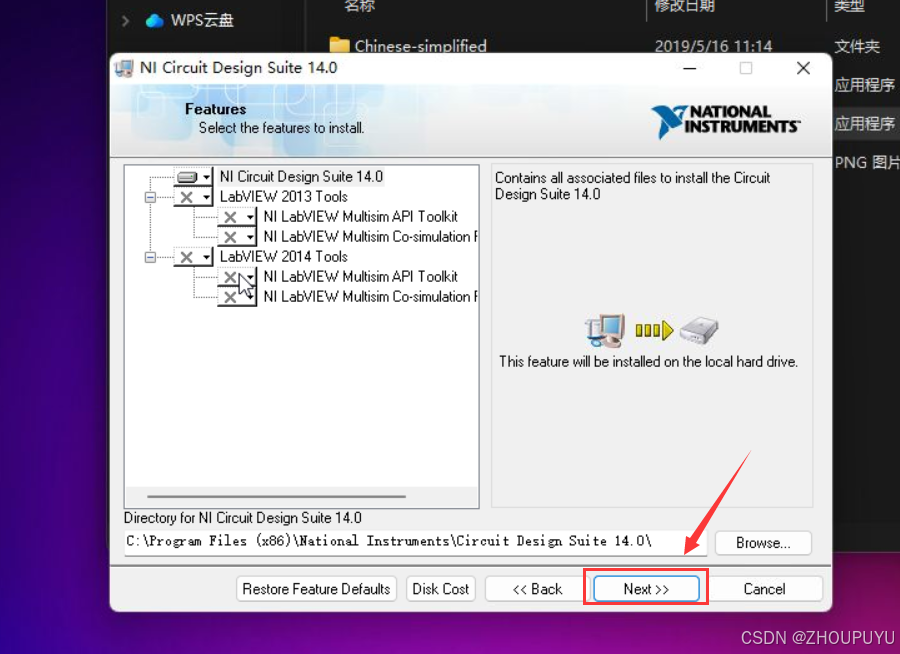900x654 pixels.
Task: Open the install state dropdown for NI LabVIEW Multisim API Toolkit under LabVIEW 2013 Tools
Action: pyautogui.click(x=237, y=217)
